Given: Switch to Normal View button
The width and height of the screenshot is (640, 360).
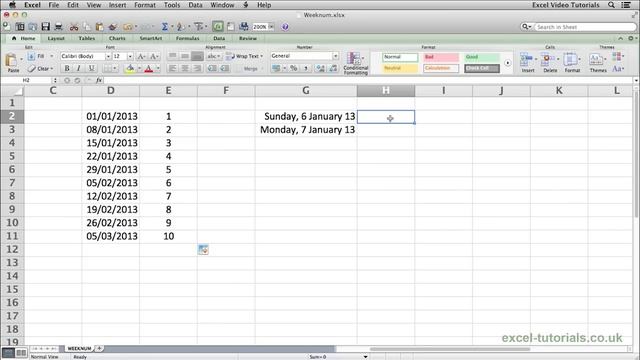Looking at the screenshot, I should point(8,353).
